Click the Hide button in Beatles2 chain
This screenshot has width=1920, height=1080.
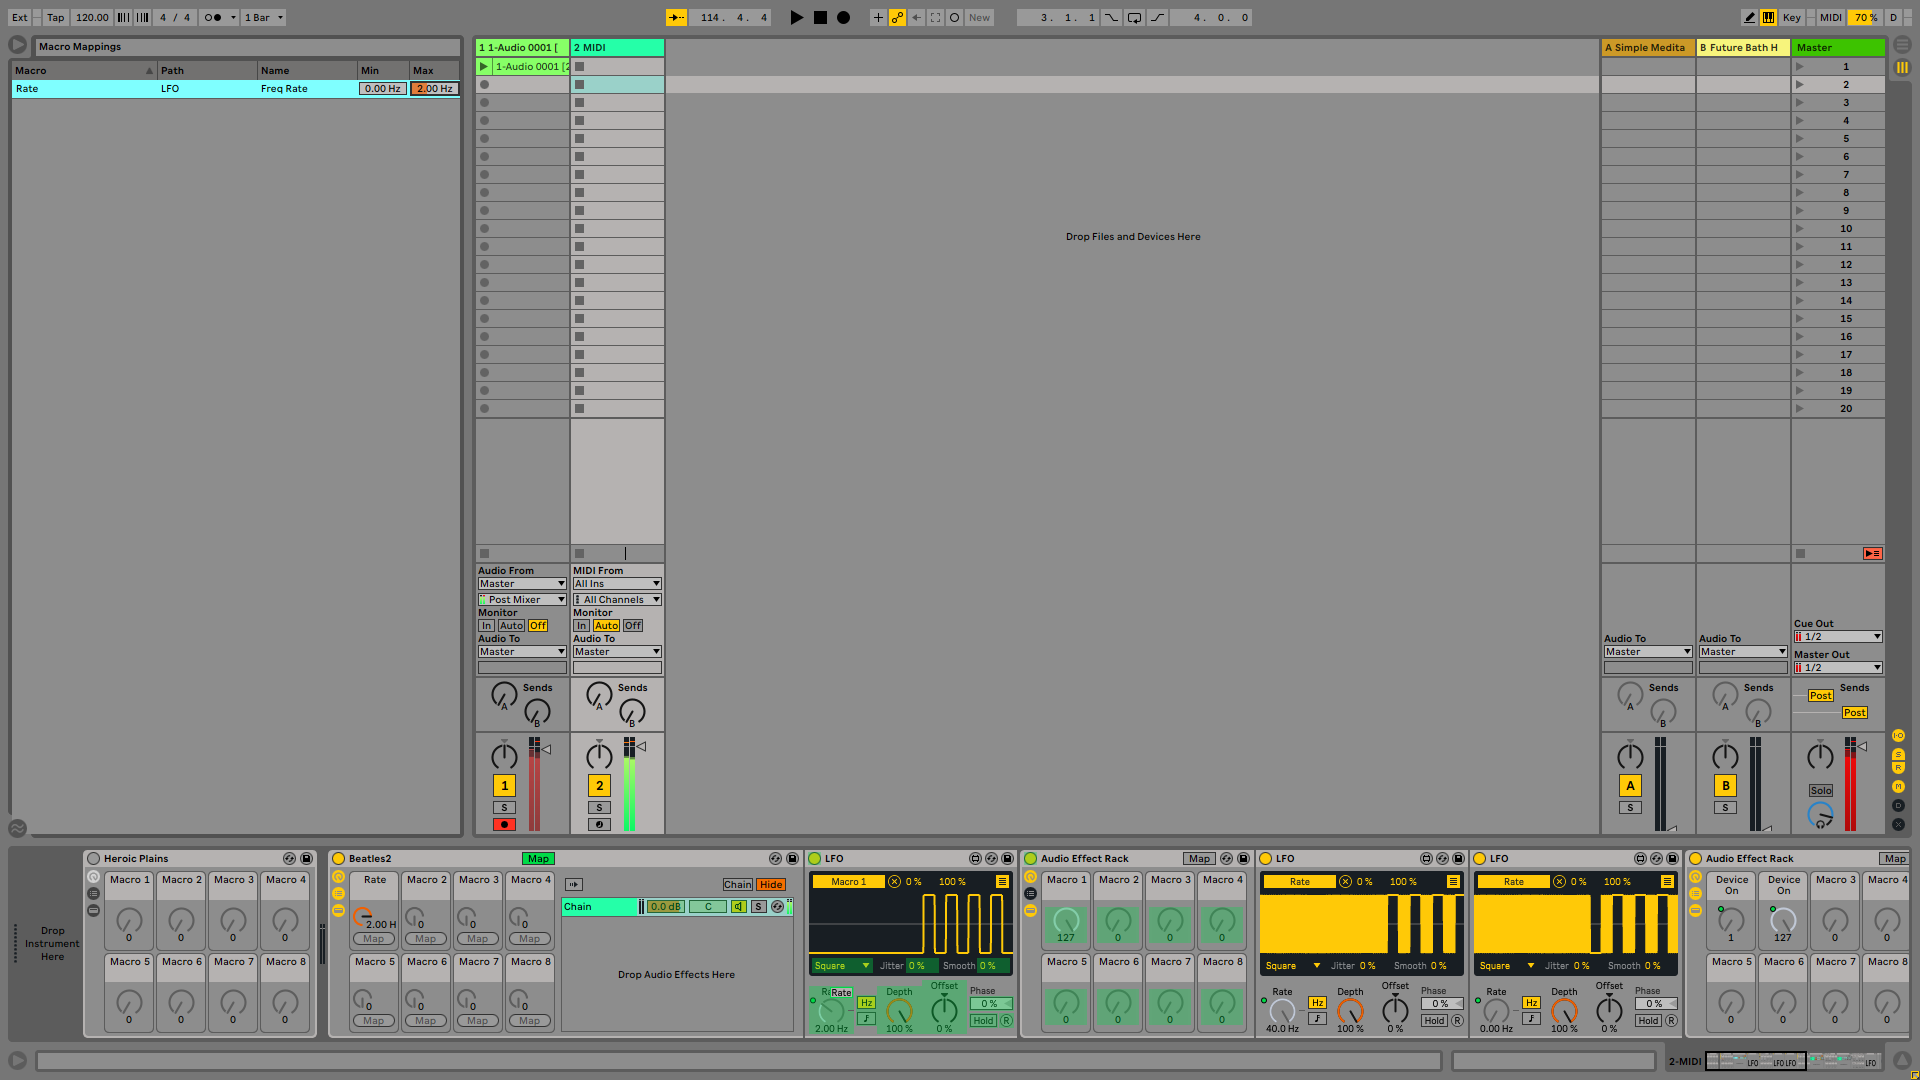pyautogui.click(x=770, y=884)
